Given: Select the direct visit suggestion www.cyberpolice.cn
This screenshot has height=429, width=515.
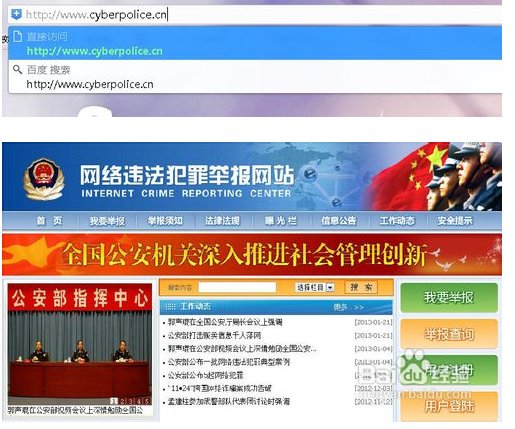Looking at the screenshot, I should [255, 44].
